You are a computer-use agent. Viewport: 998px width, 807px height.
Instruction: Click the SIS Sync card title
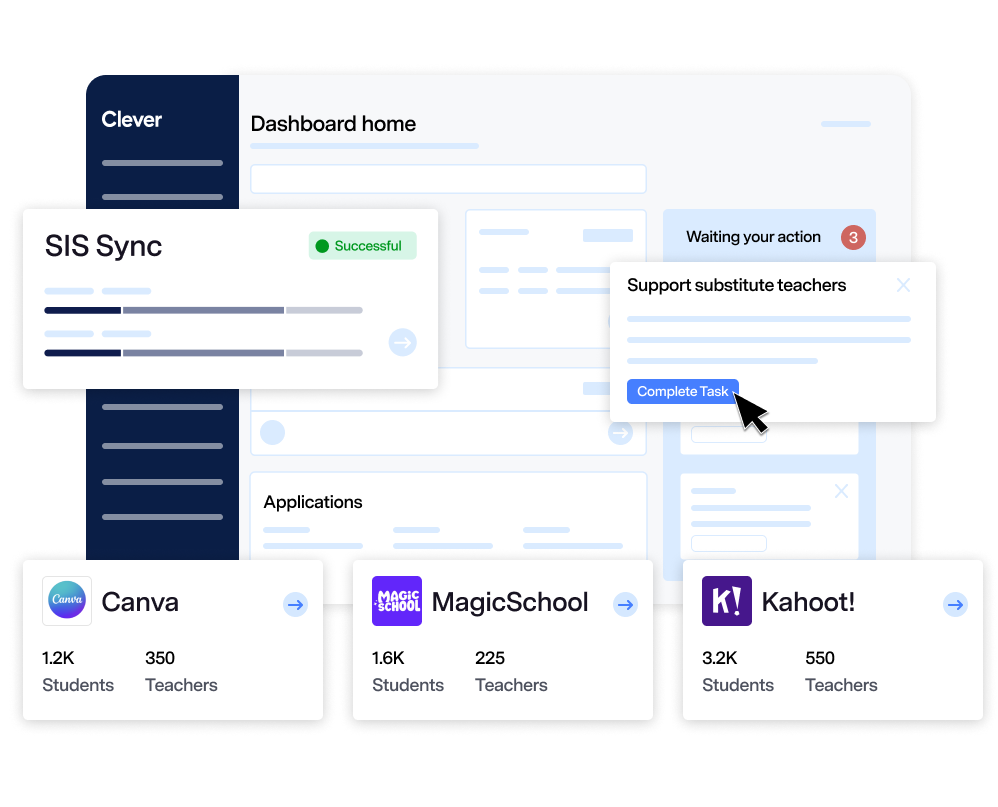pos(103,246)
